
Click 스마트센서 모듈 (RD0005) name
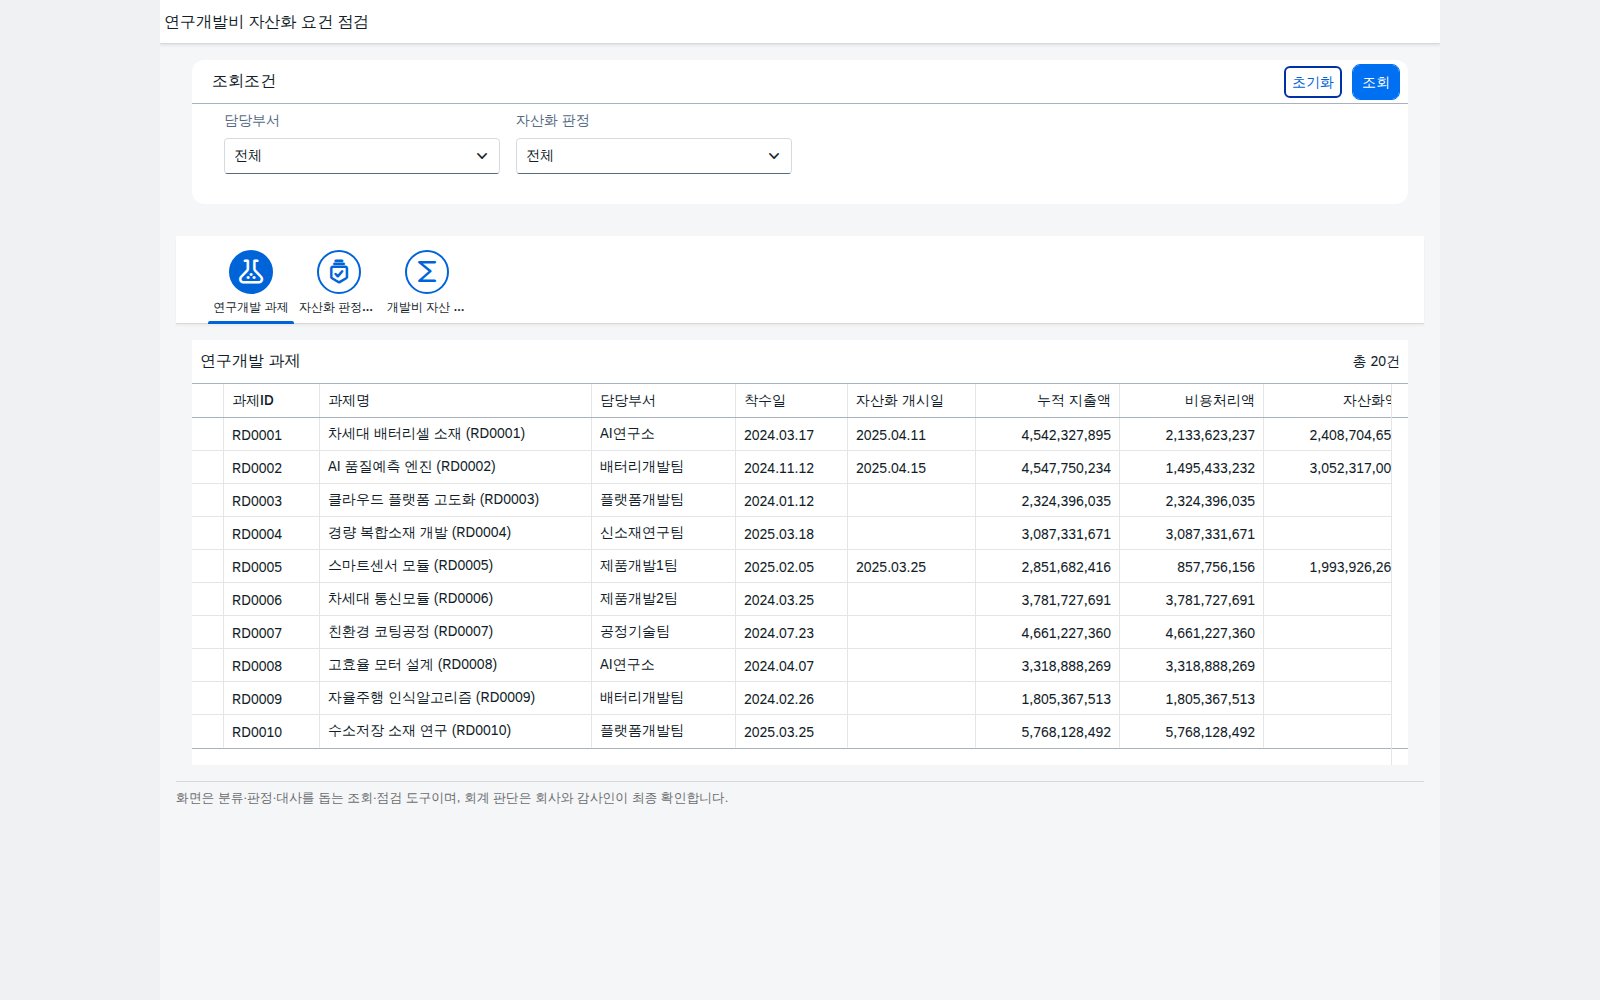click(410, 566)
